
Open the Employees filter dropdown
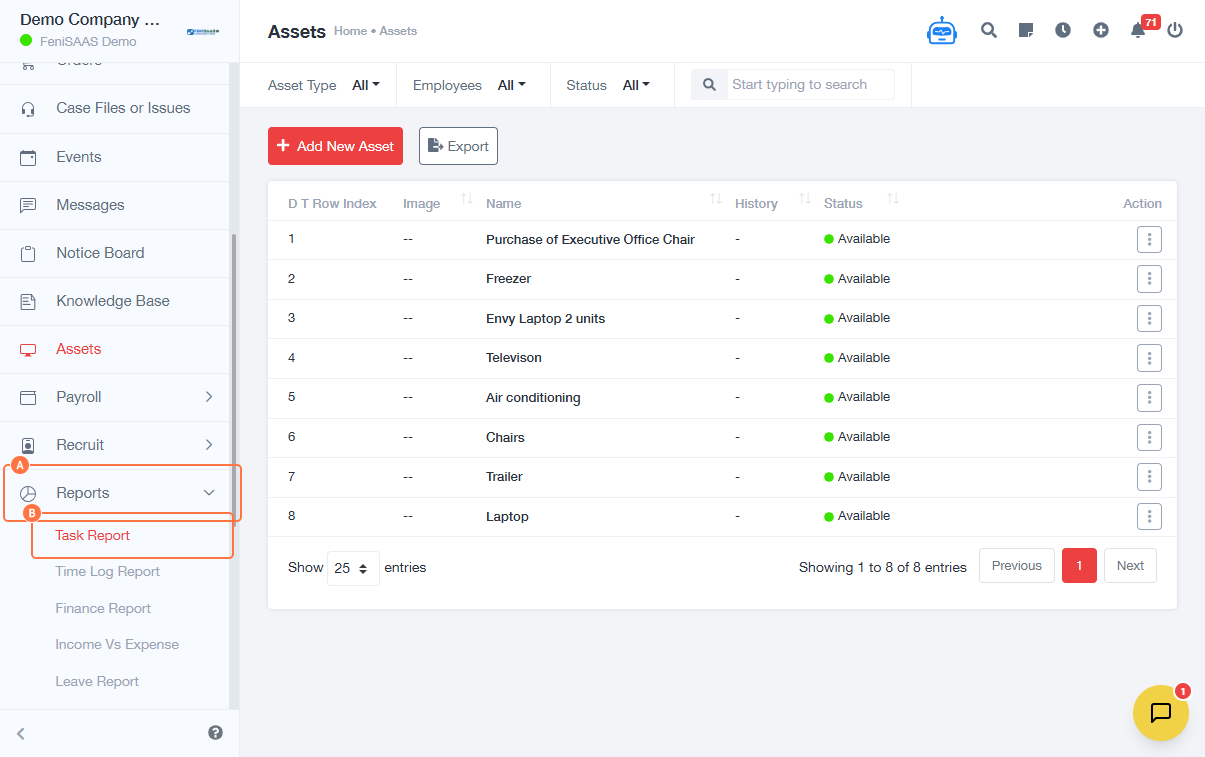[x=511, y=85]
